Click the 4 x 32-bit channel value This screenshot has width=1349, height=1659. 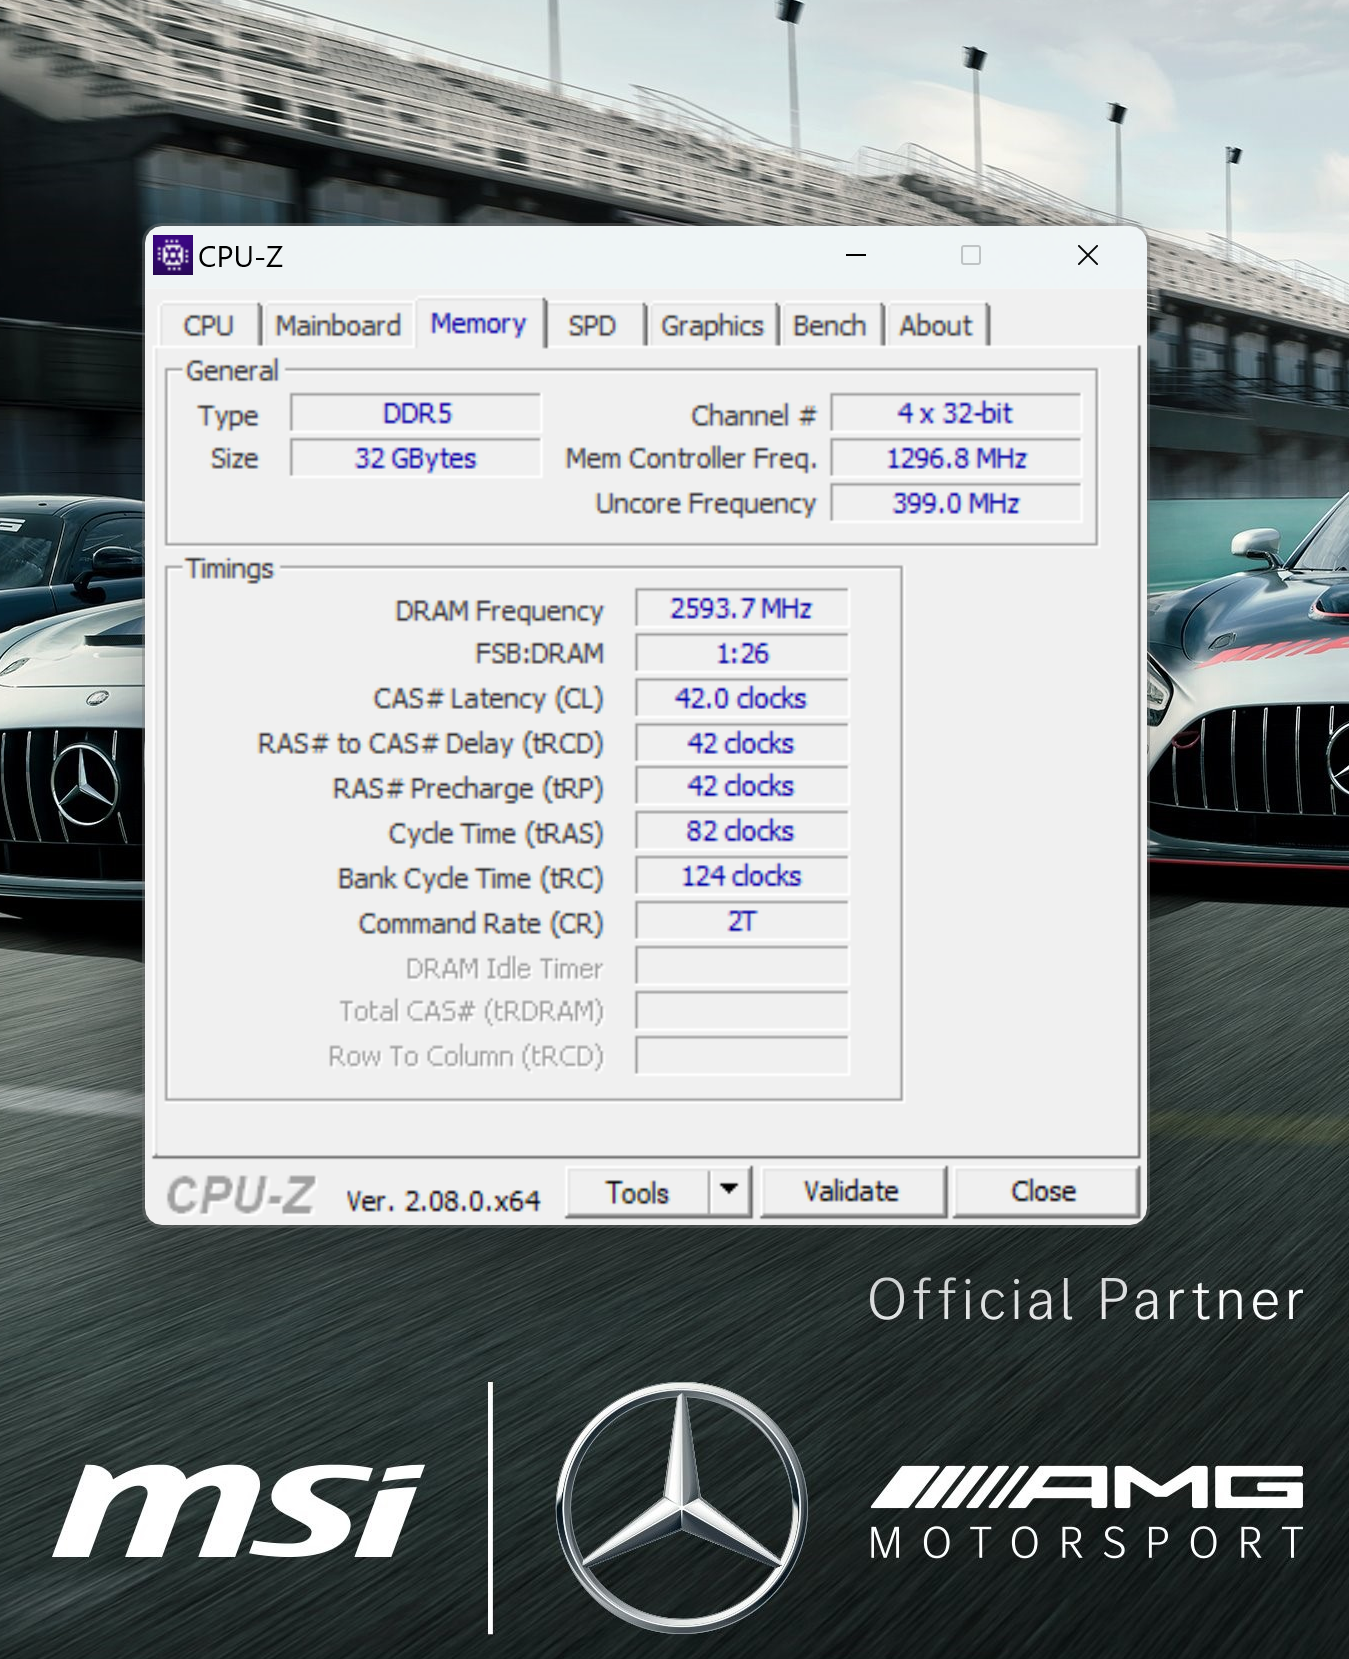click(956, 414)
